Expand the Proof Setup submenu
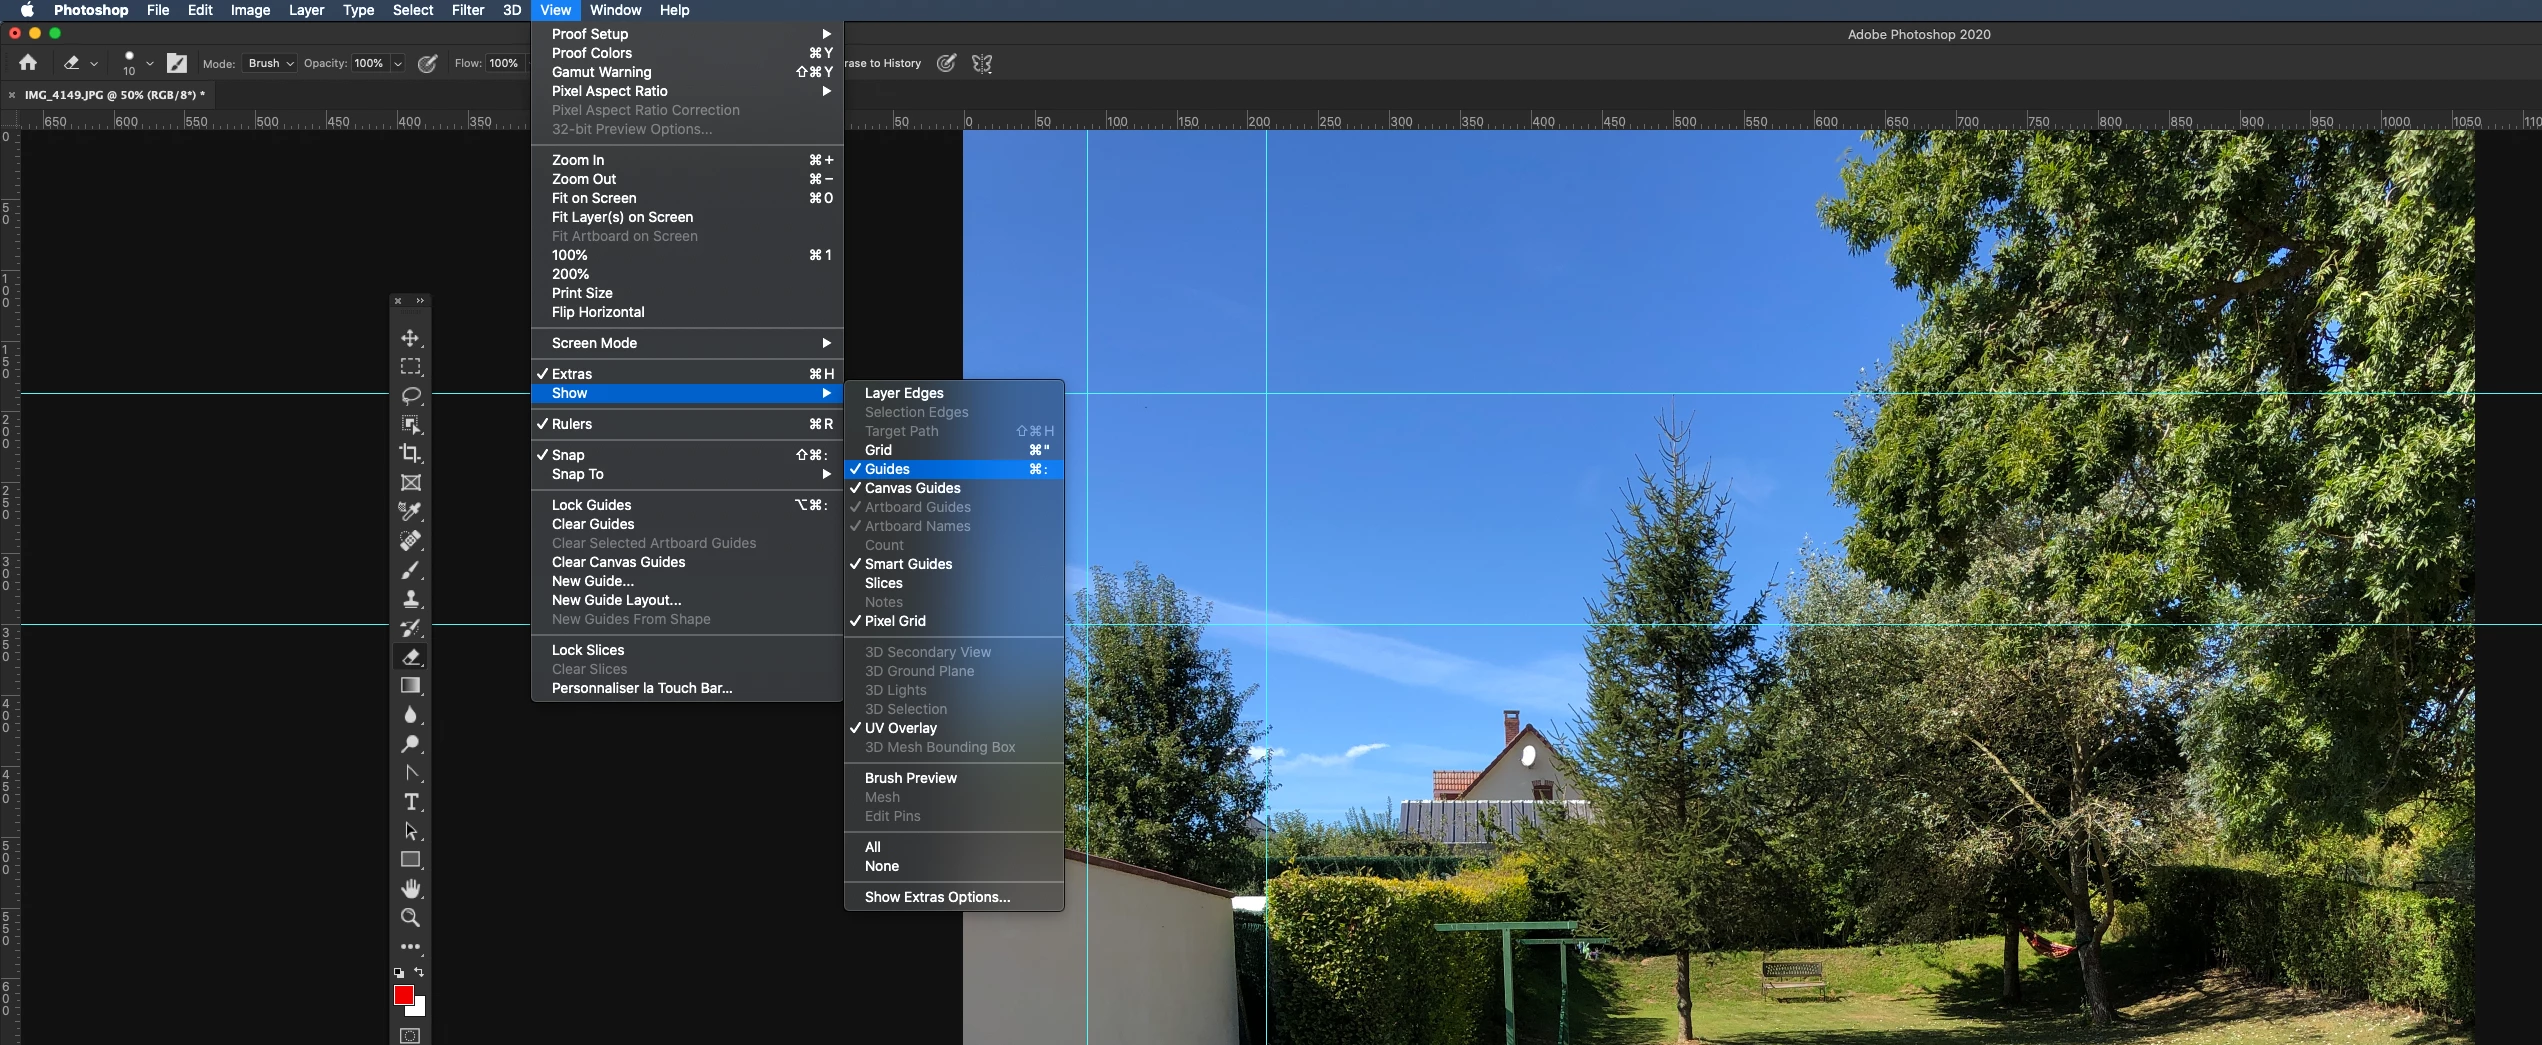The width and height of the screenshot is (2542, 1045). (x=687, y=34)
